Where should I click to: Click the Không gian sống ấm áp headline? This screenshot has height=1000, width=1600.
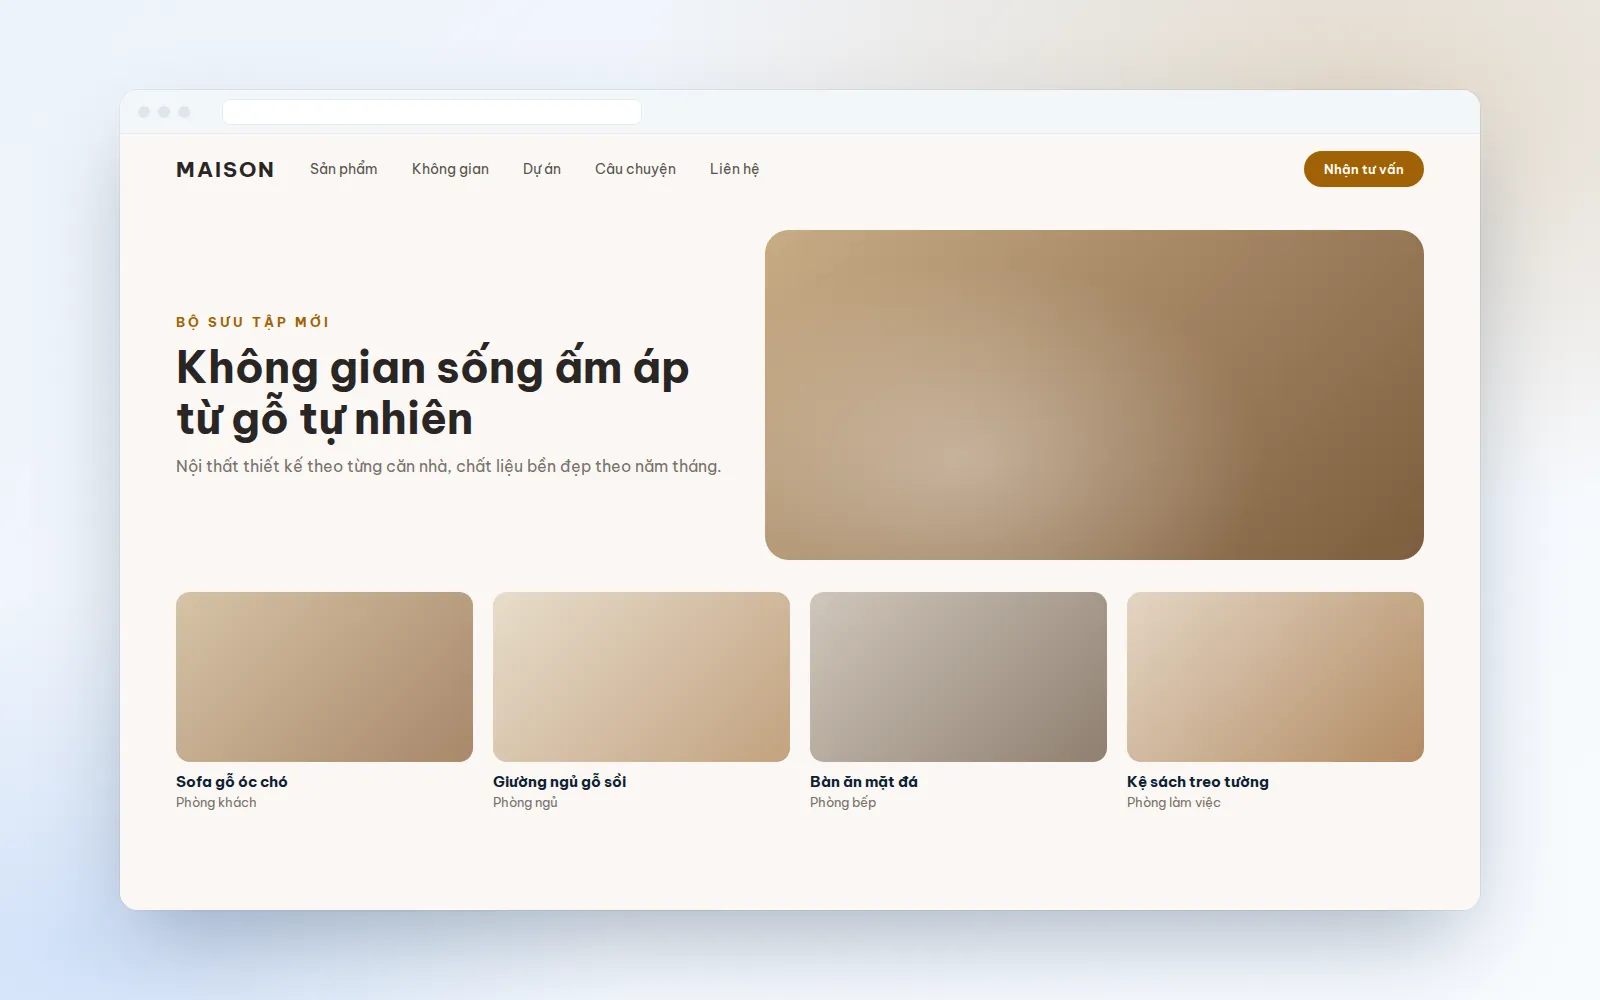(x=433, y=392)
